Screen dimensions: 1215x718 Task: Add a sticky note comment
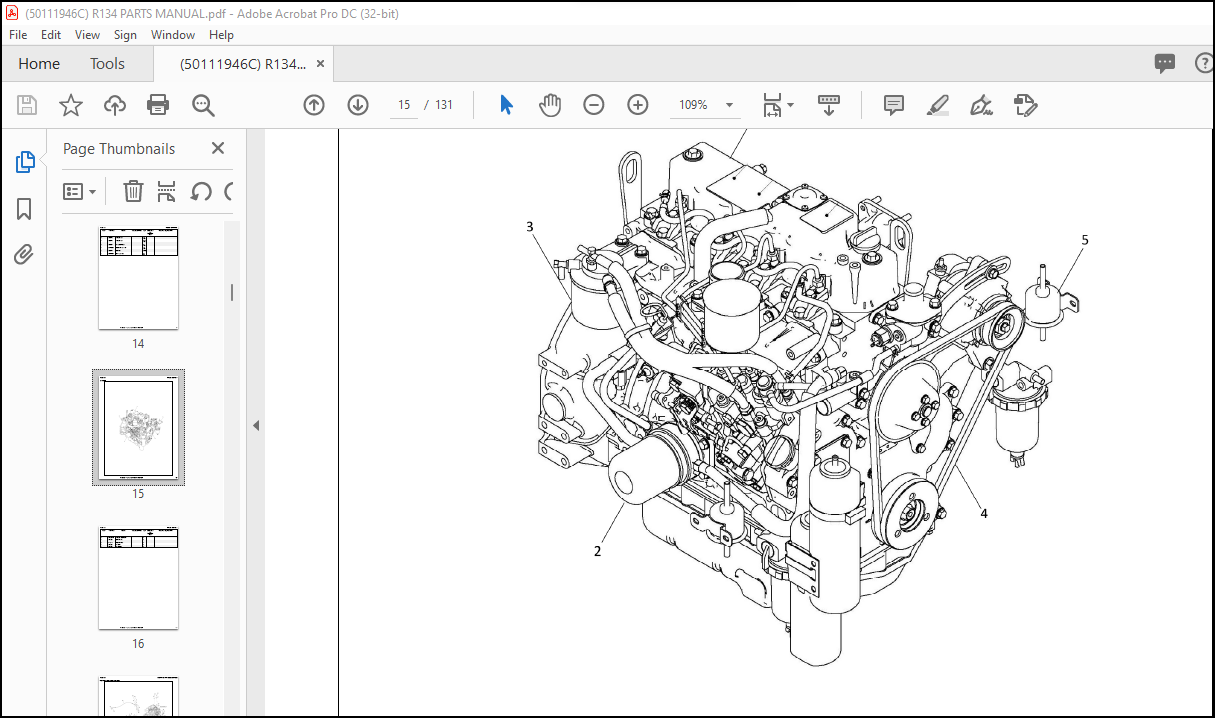point(894,105)
